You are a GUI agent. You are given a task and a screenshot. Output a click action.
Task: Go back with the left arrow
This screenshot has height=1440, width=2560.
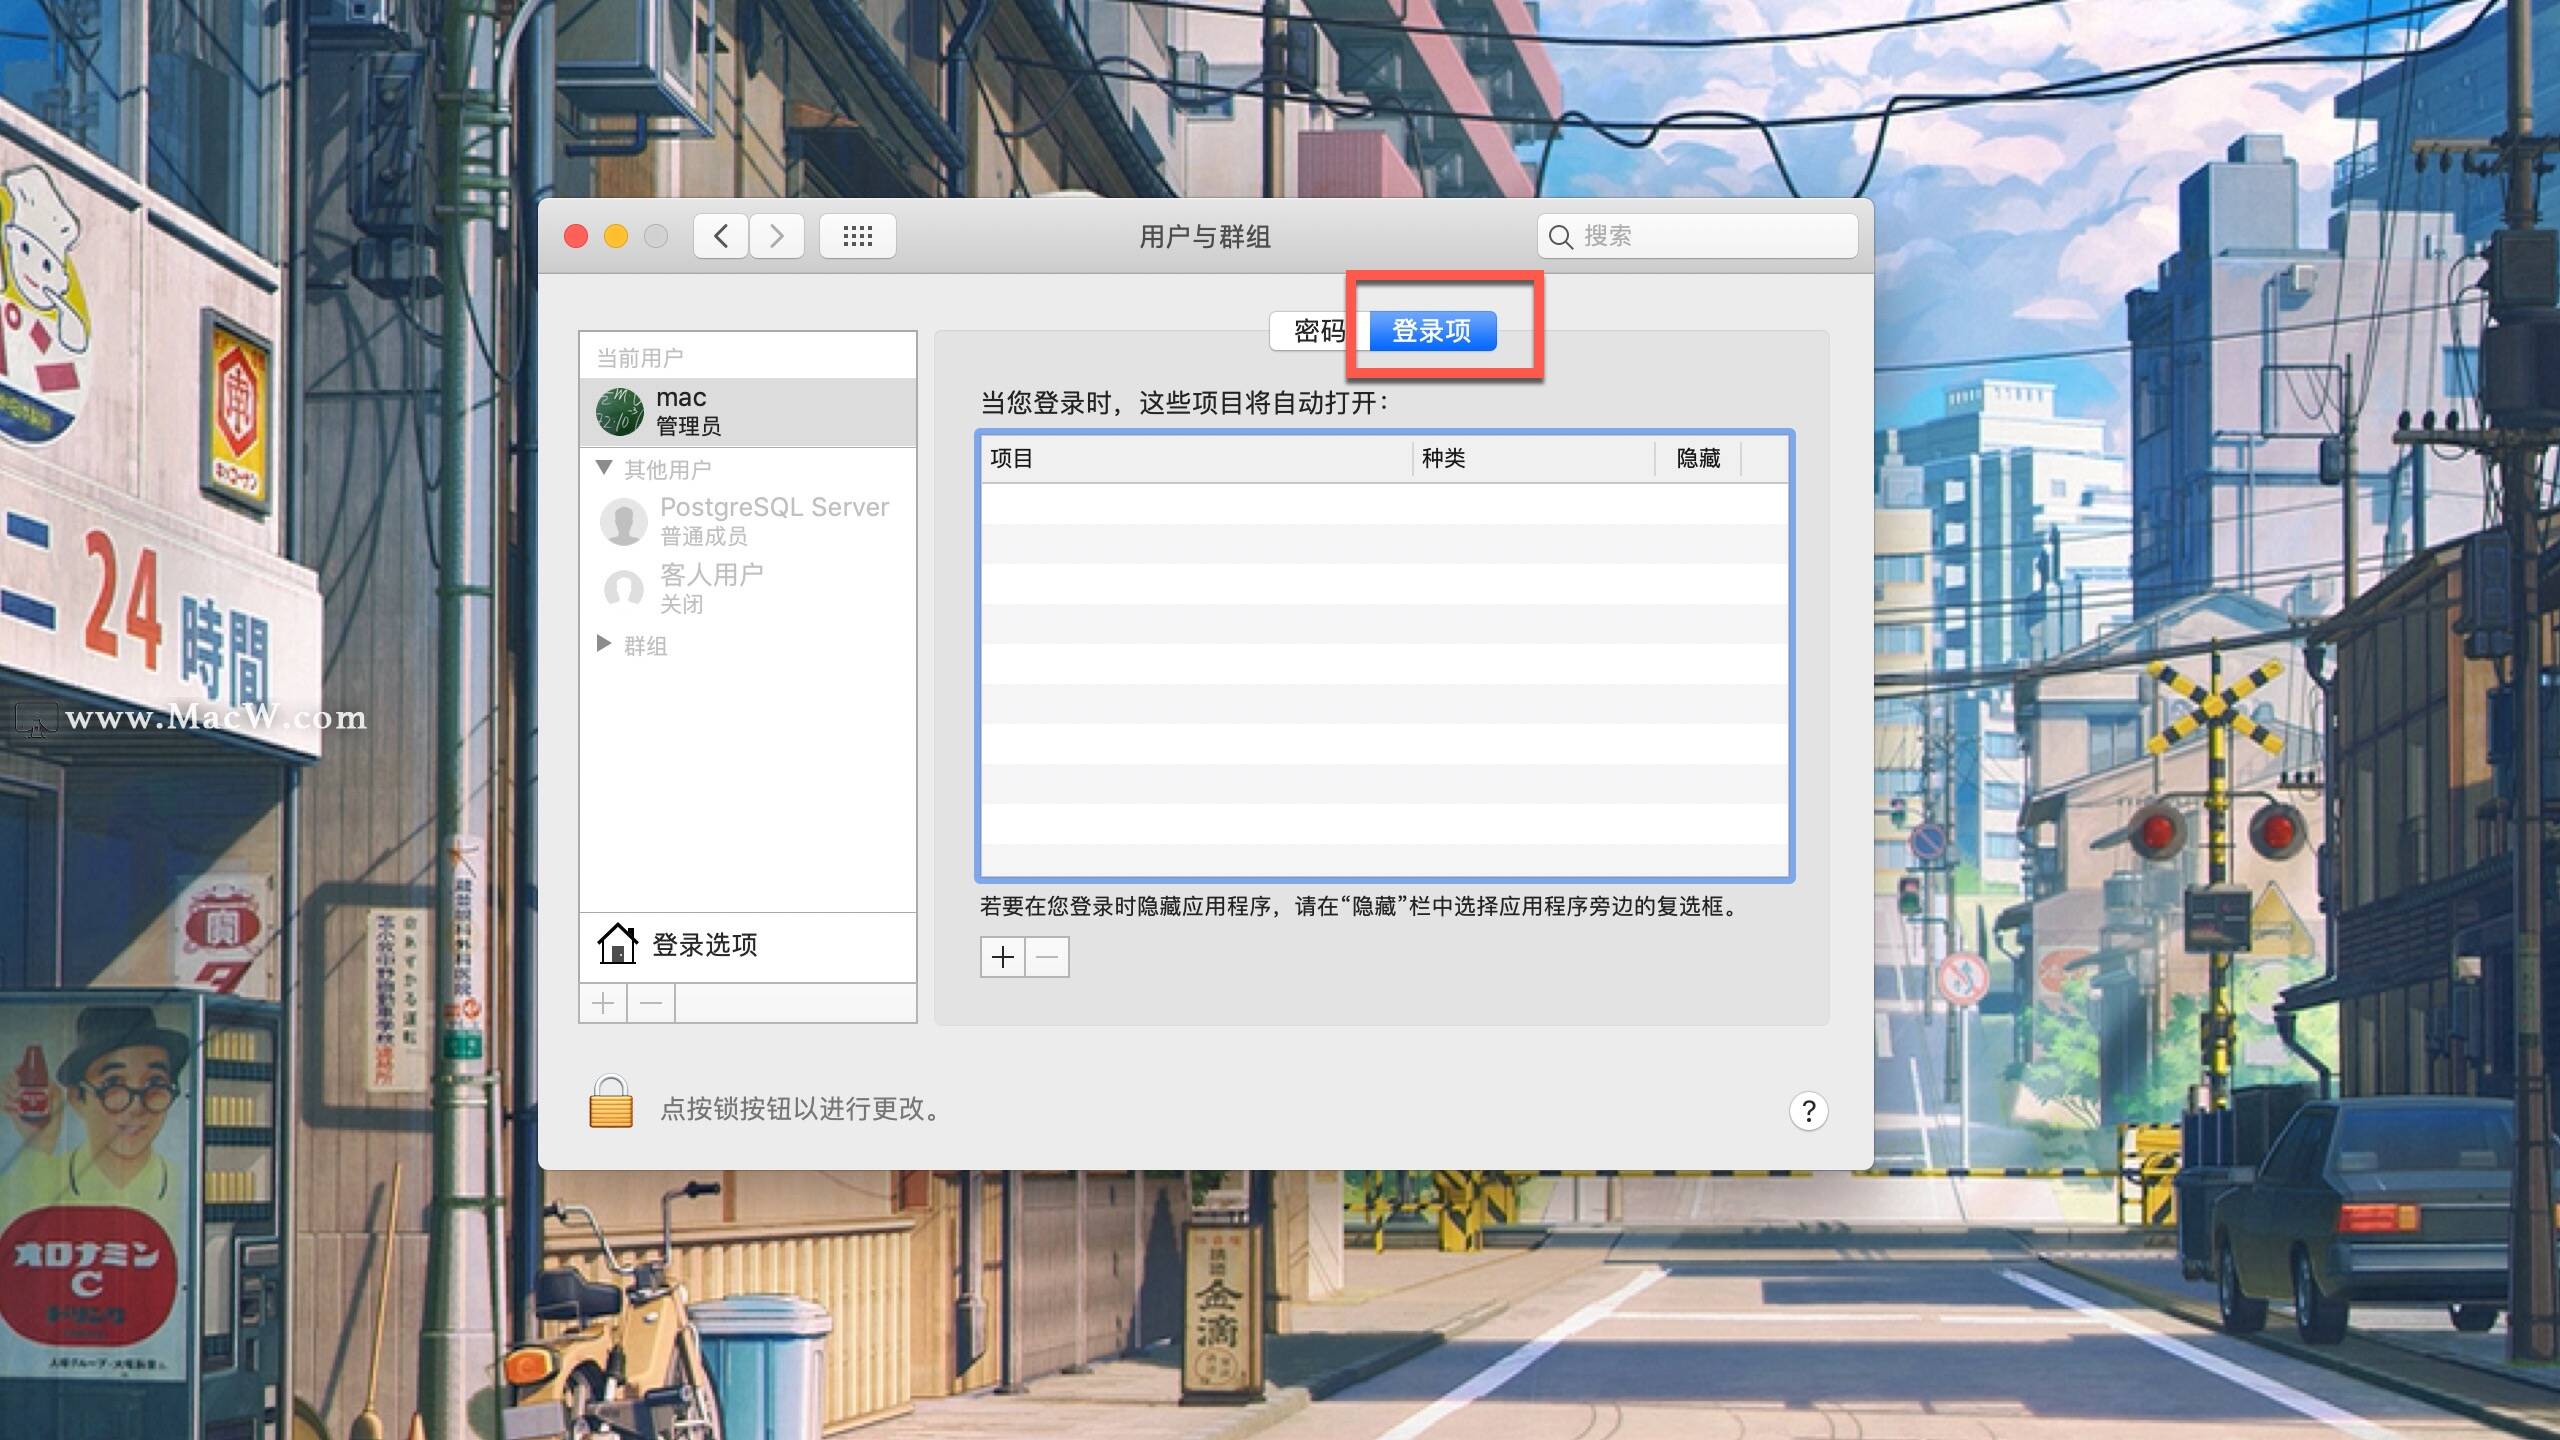pos(721,236)
